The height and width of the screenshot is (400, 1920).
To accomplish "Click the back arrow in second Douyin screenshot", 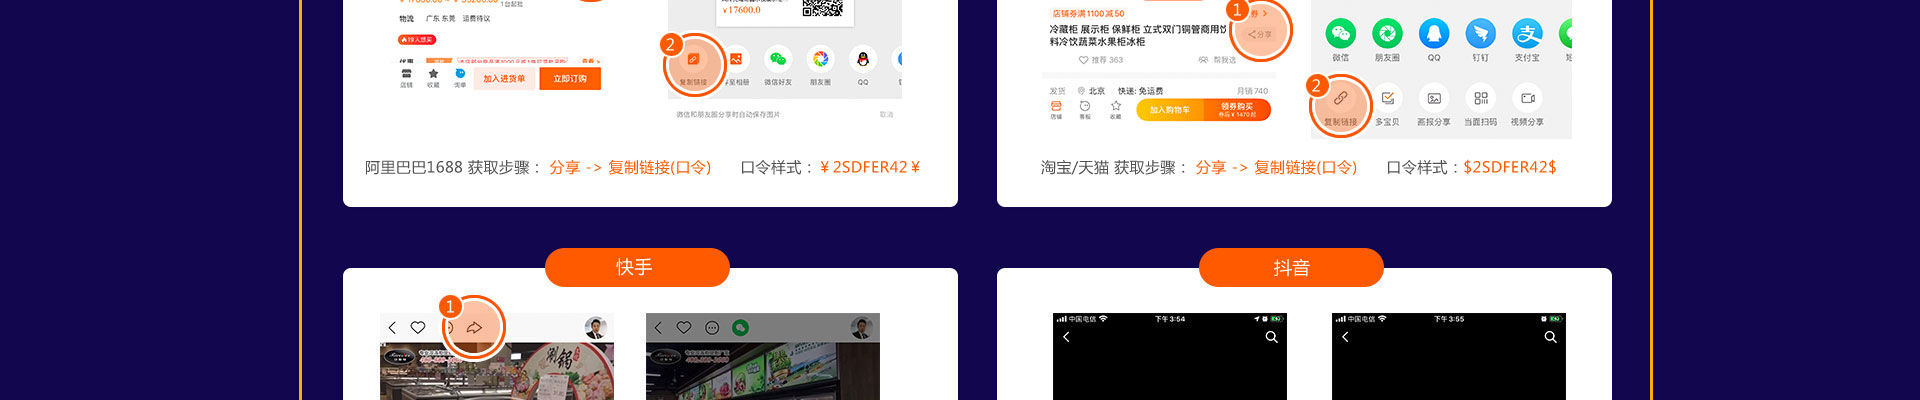I will (1345, 337).
